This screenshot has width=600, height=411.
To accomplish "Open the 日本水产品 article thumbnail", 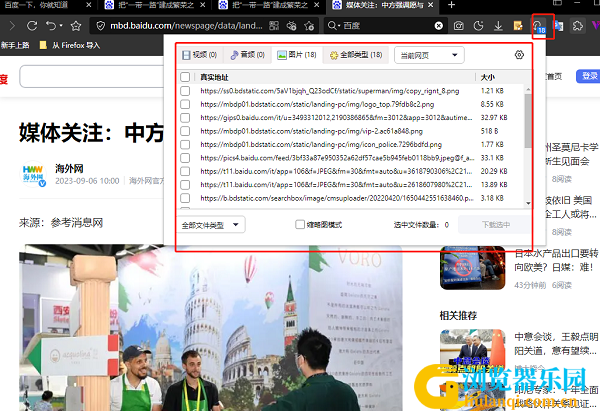I will click(x=473, y=267).
